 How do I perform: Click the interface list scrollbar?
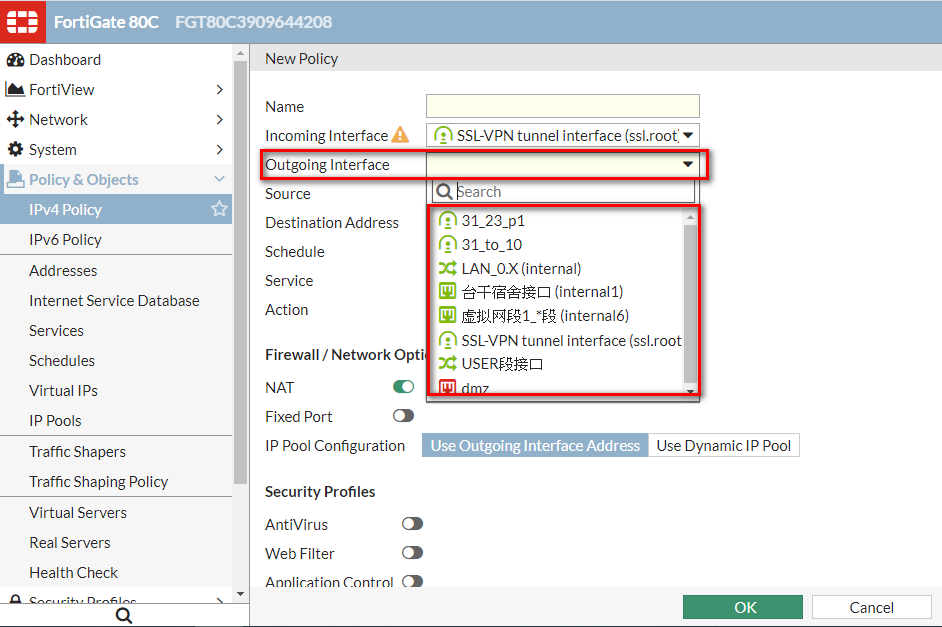(690, 303)
